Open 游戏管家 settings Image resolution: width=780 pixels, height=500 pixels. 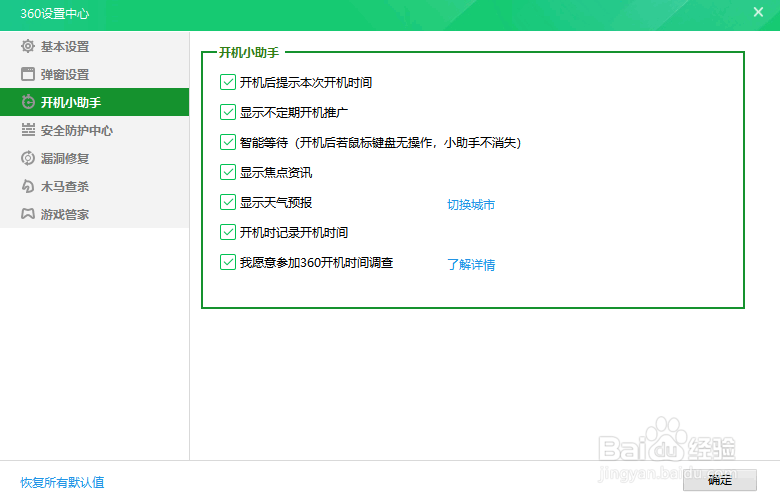click(95, 214)
